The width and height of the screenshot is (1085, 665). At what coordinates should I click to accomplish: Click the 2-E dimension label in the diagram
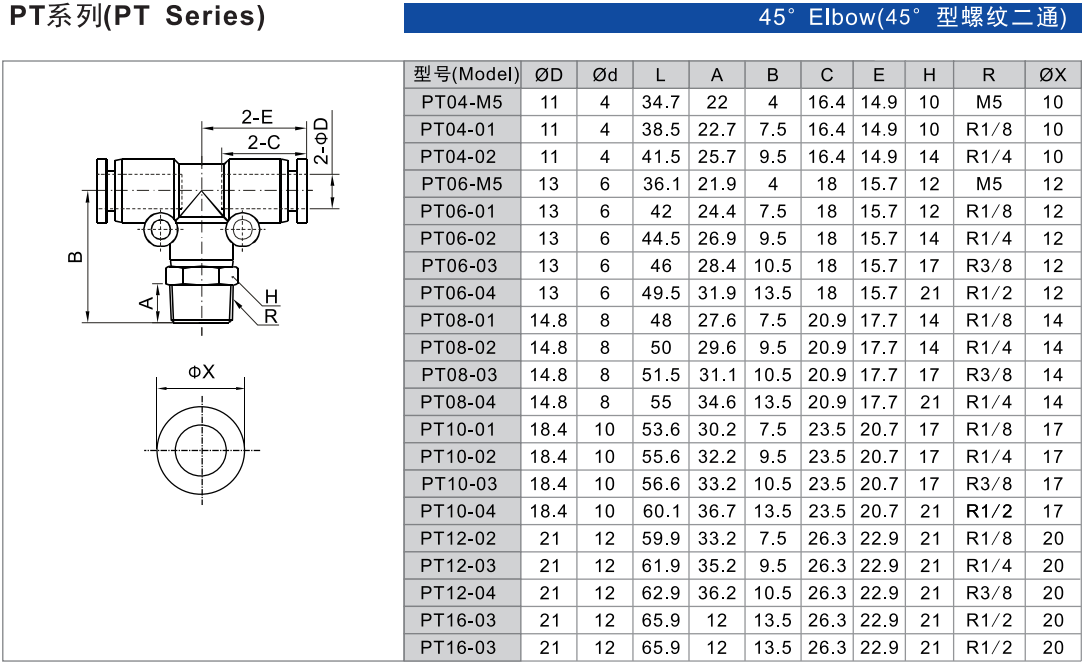257,117
